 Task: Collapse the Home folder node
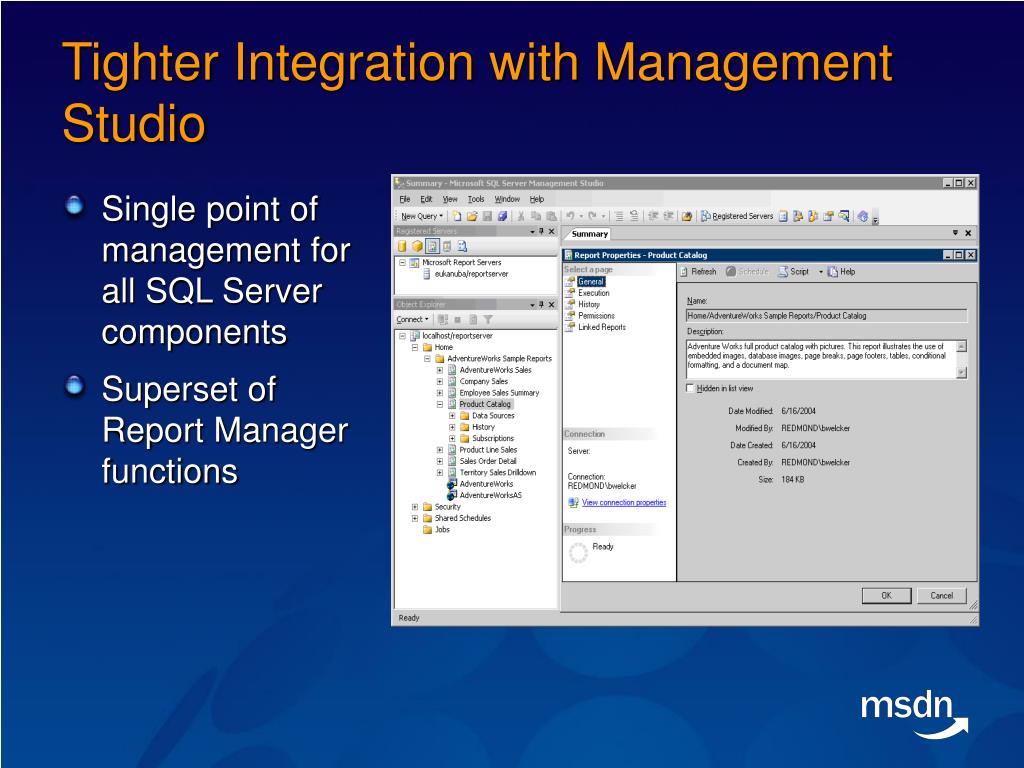(415, 347)
